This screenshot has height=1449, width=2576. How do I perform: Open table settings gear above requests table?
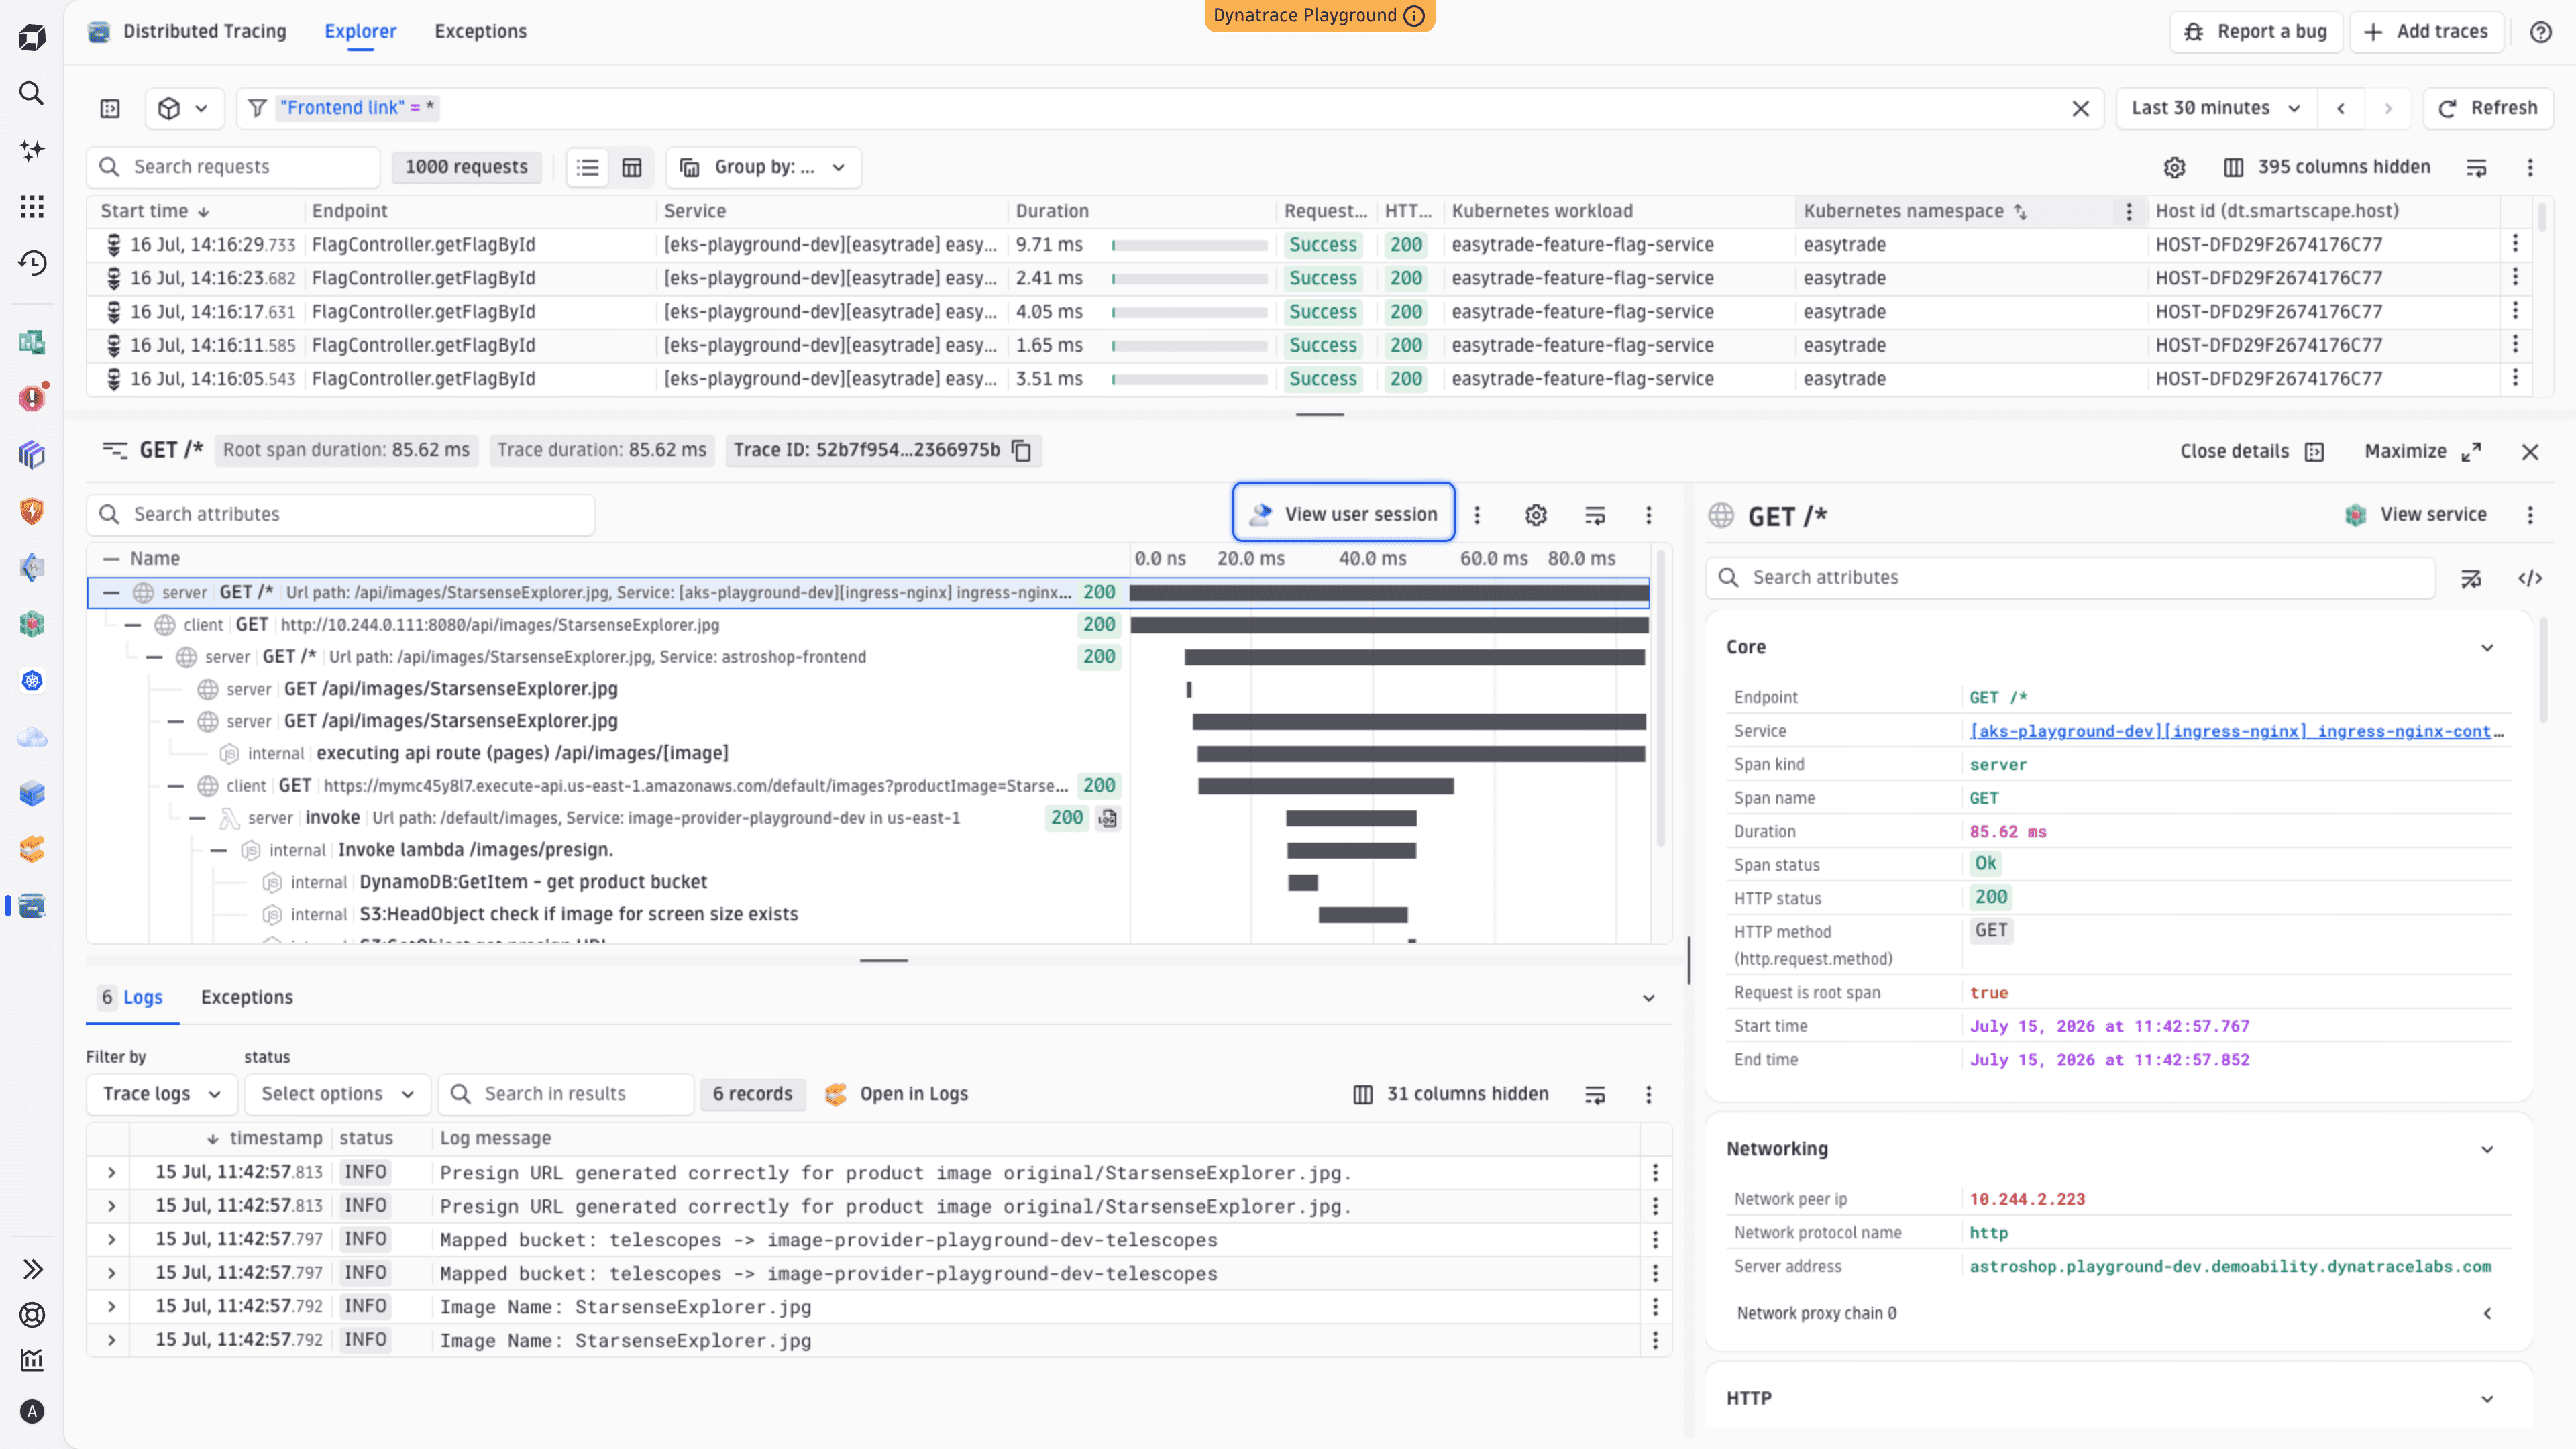[x=2174, y=167]
